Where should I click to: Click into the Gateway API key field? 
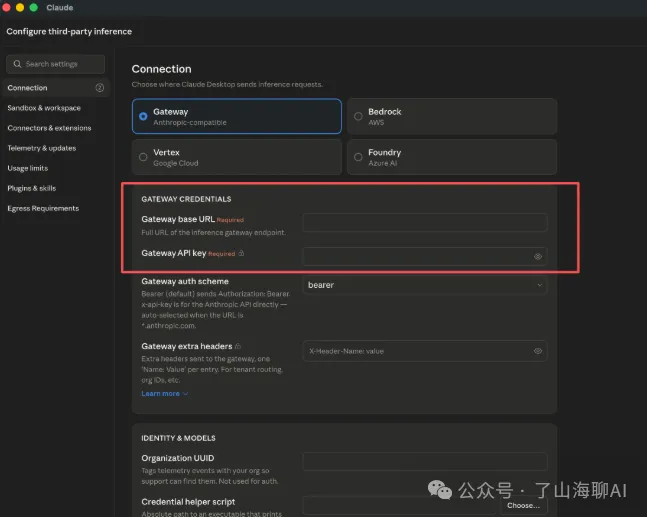pyautogui.click(x=425, y=257)
